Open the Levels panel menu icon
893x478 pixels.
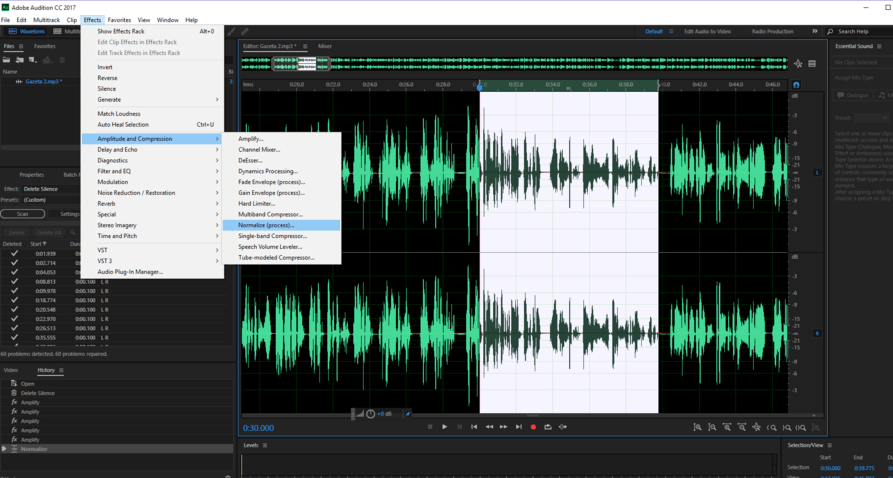point(265,445)
